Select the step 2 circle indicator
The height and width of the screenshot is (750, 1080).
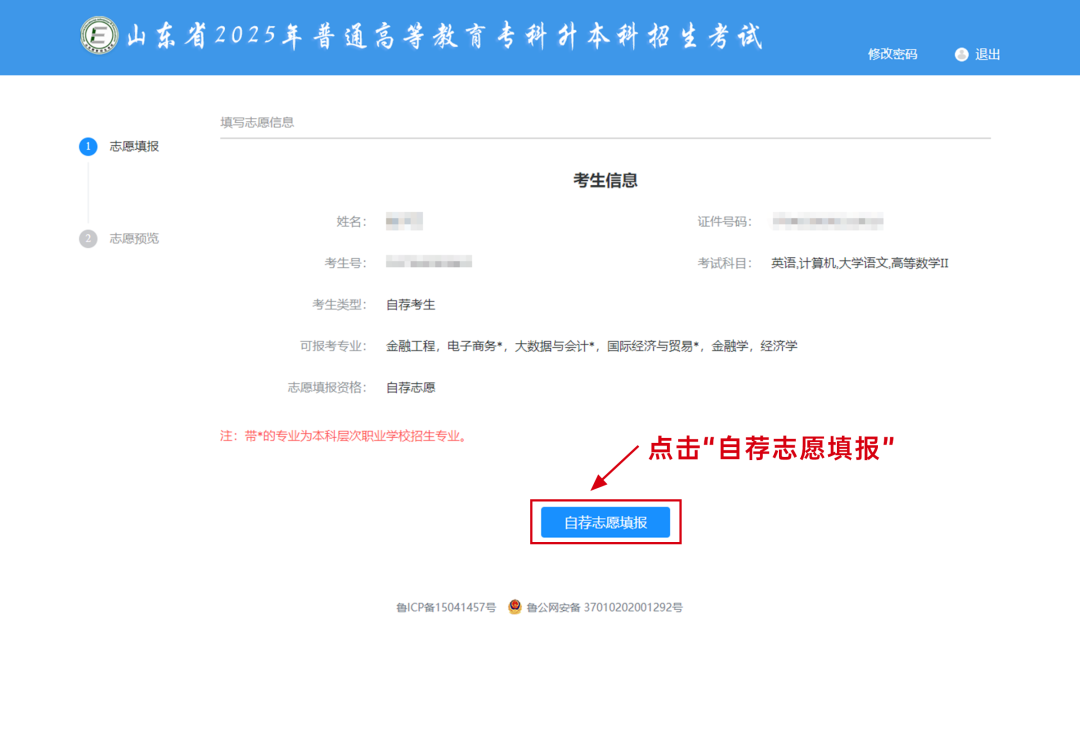point(89,238)
